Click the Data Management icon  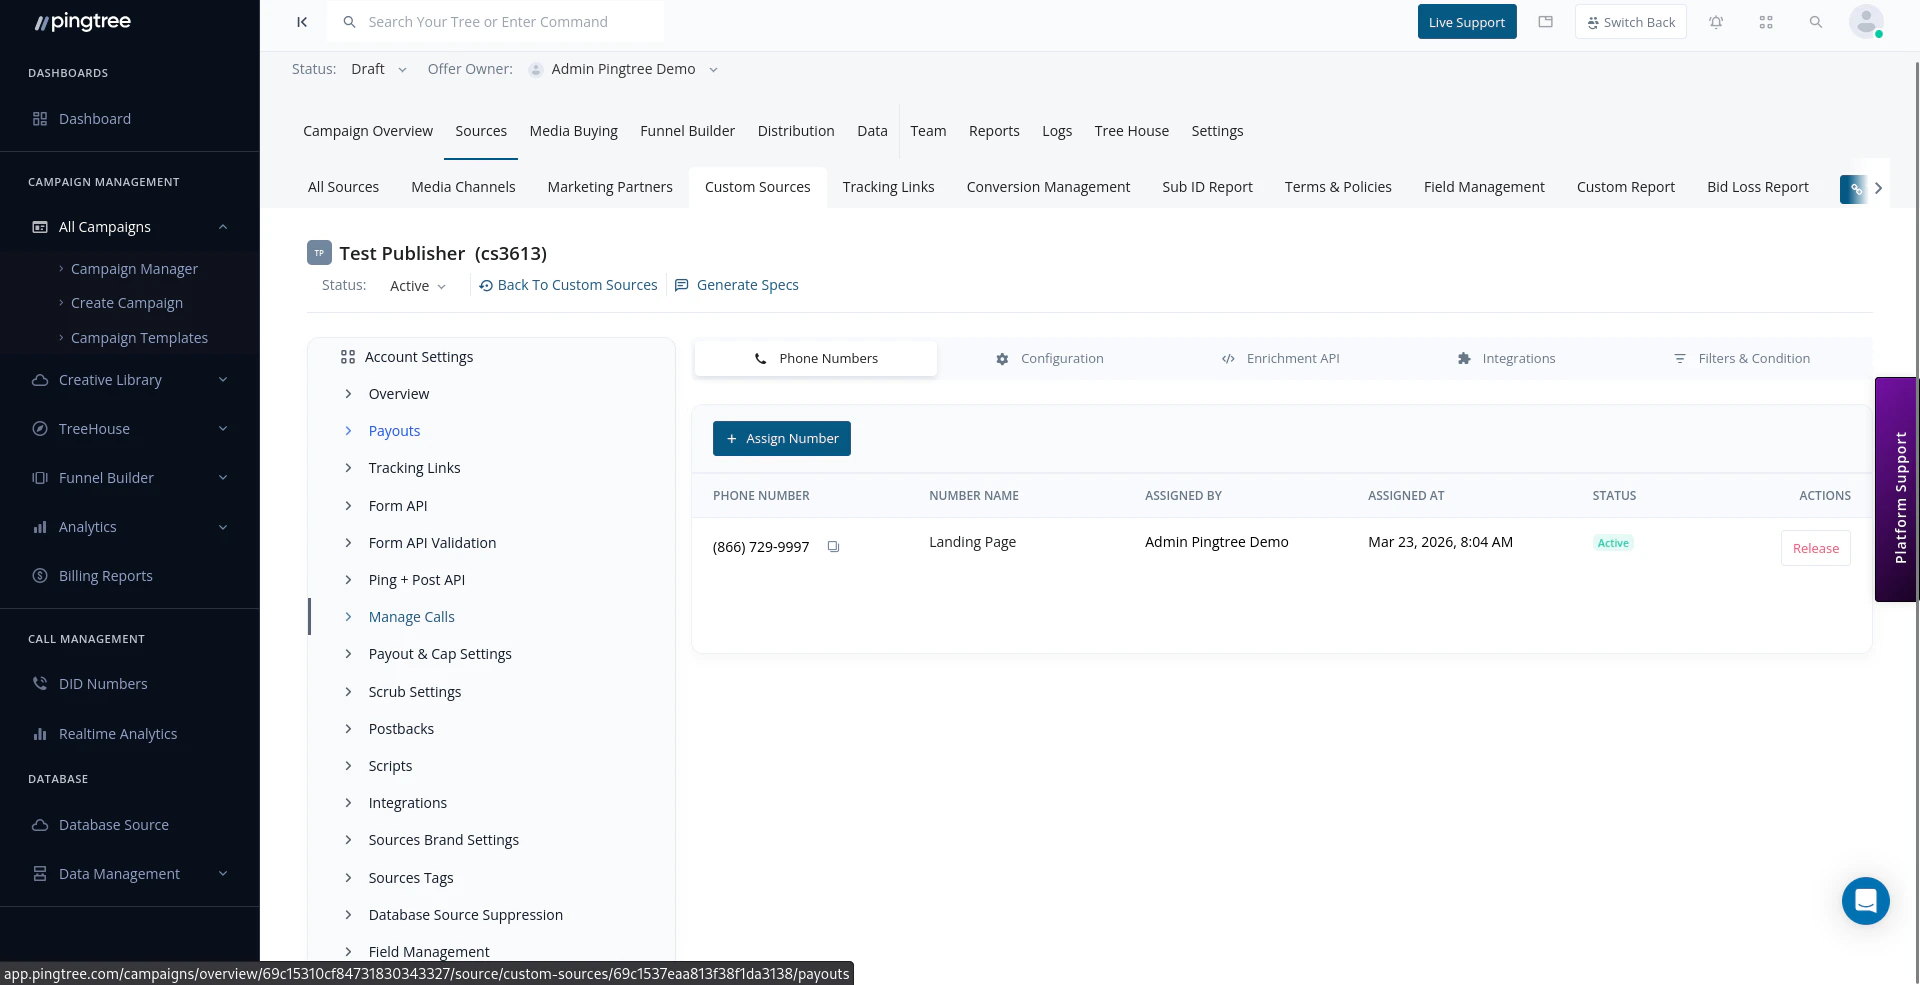[x=40, y=874]
